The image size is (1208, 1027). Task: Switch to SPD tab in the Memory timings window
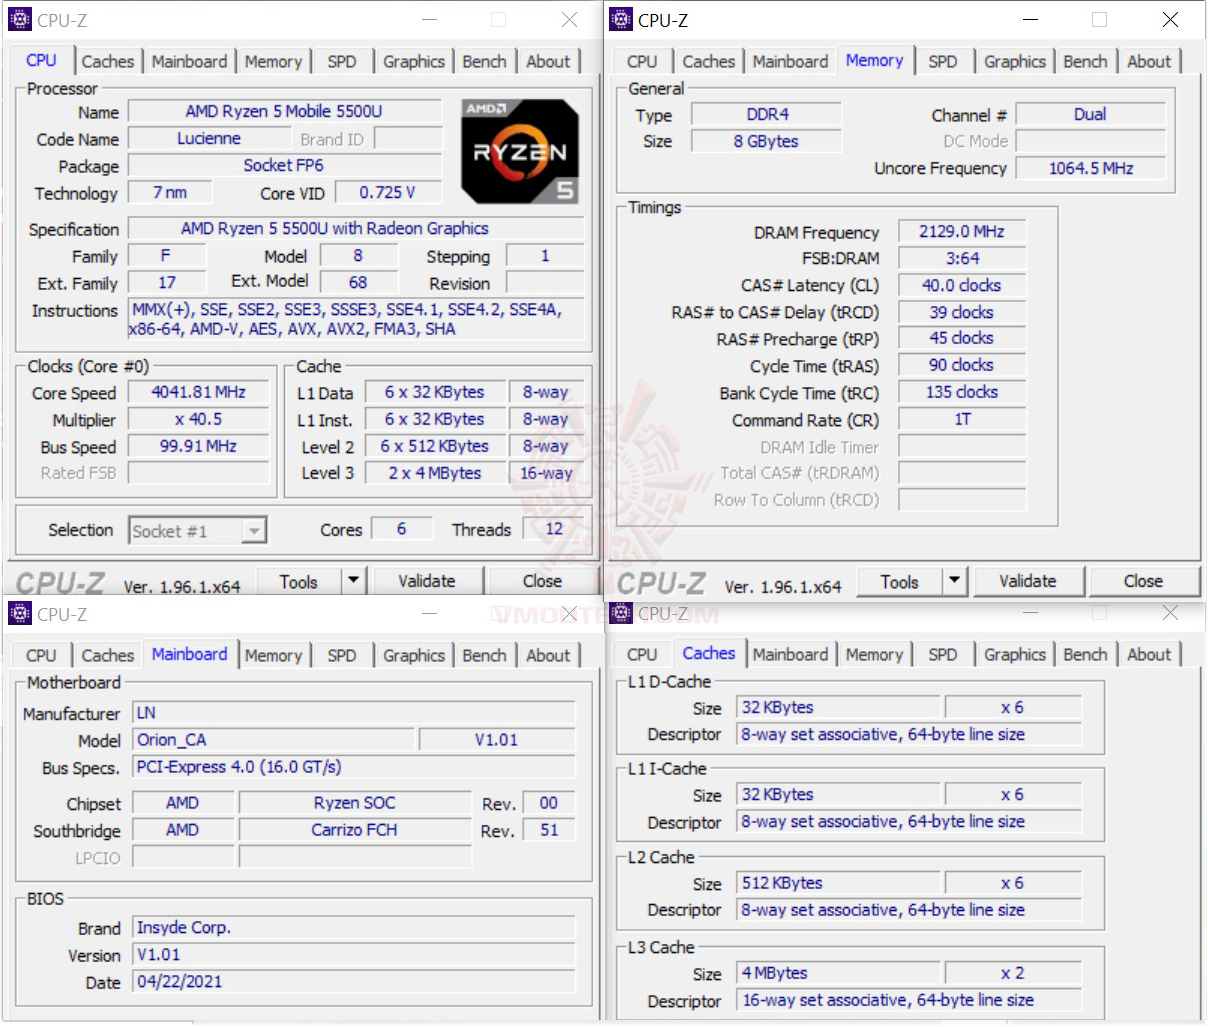point(943,61)
